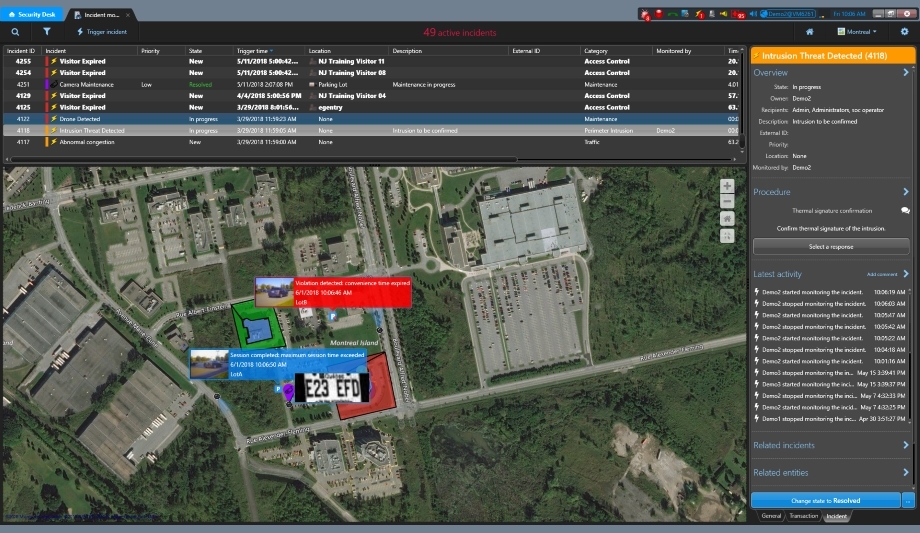Open incident bolt notification tray icon
920x533 pixels.
699,14
